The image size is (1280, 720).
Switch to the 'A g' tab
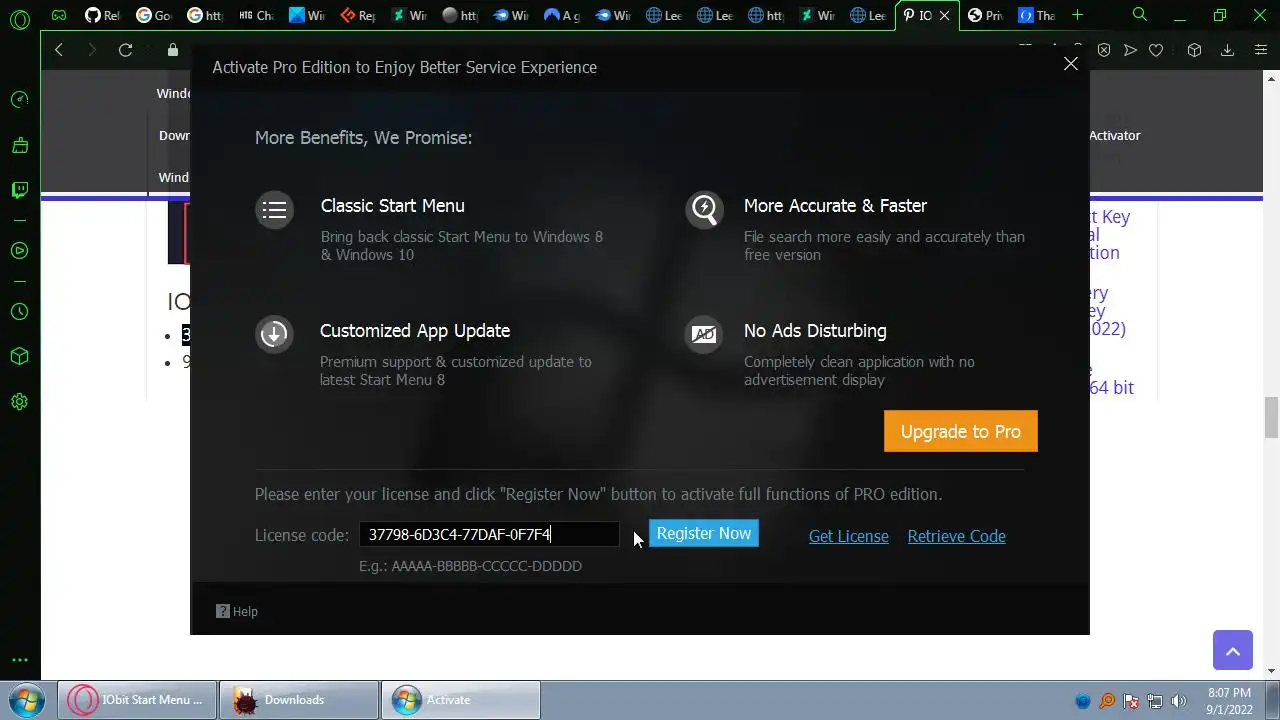562,15
